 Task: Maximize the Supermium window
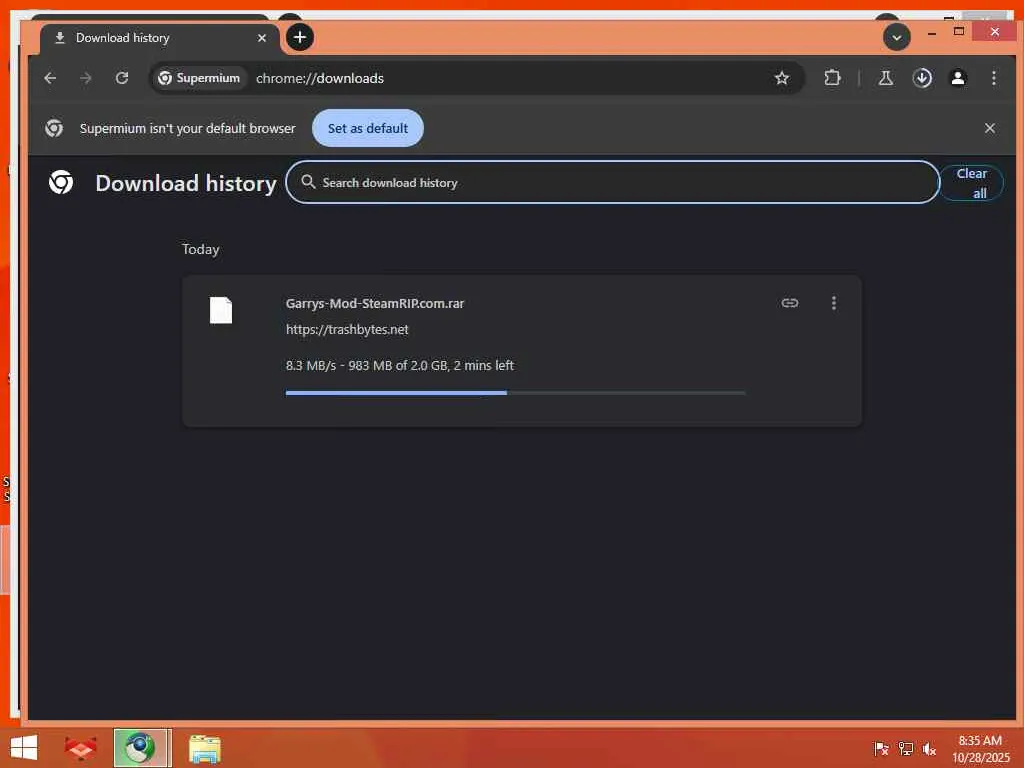959,31
